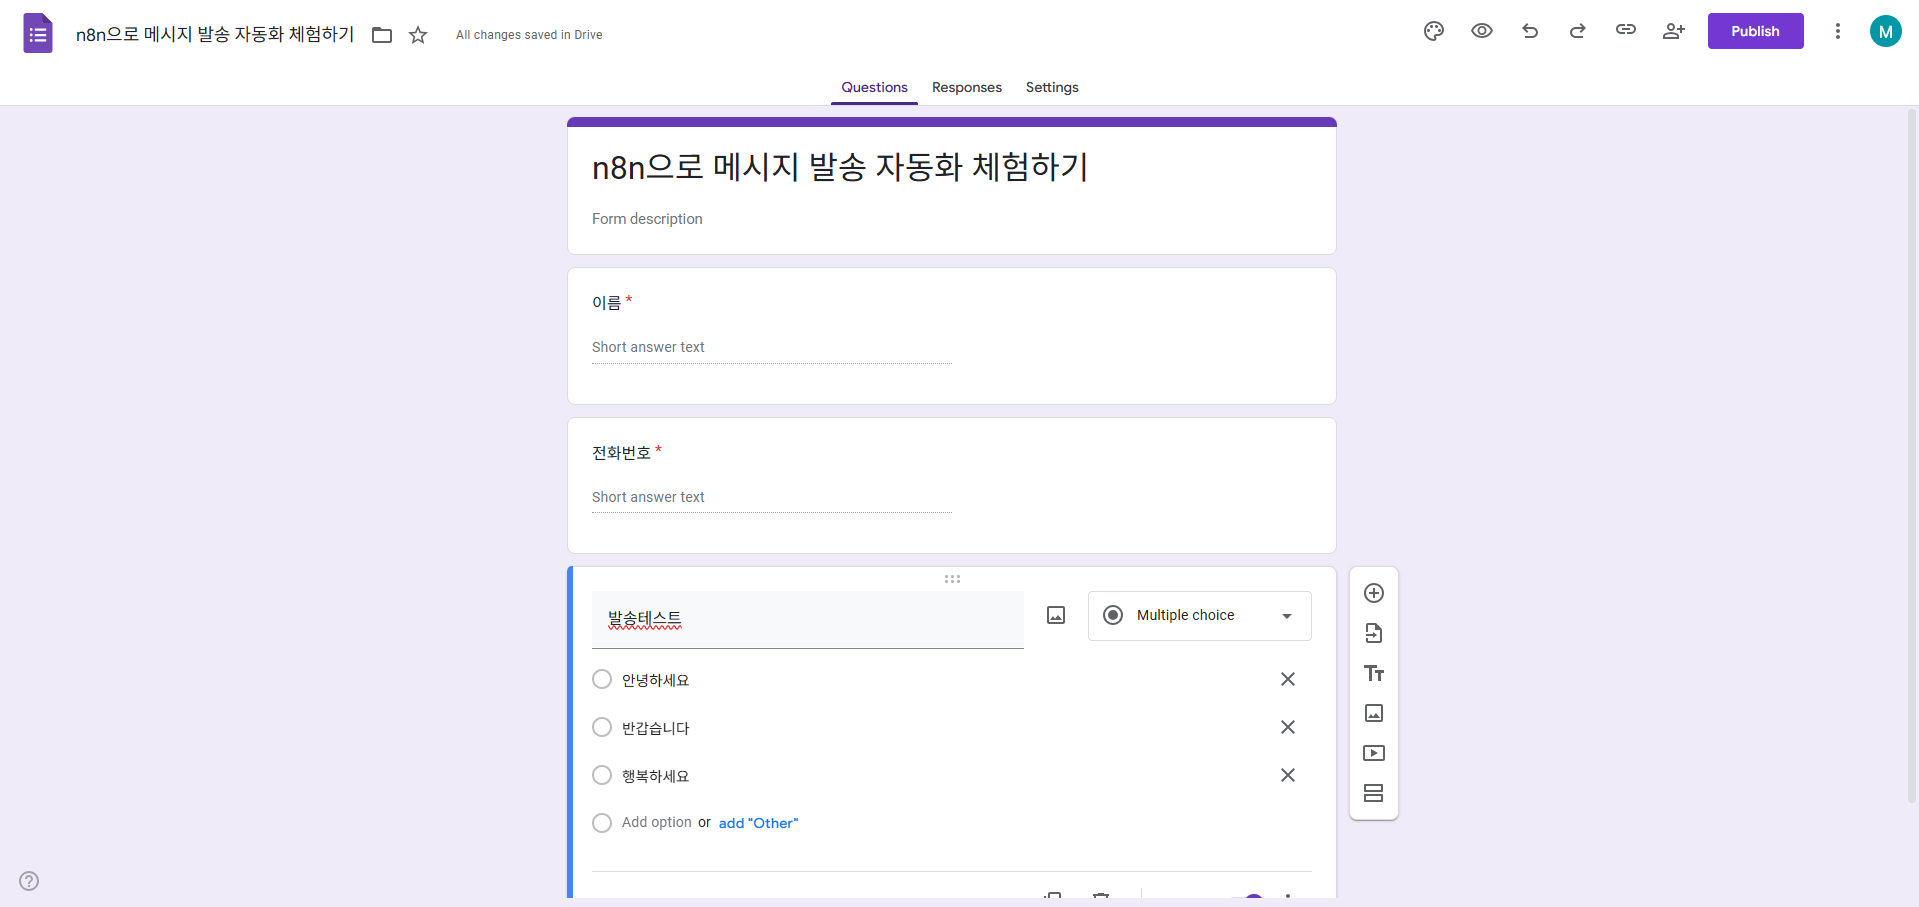Add a title and description block
This screenshot has height=907, width=1919.
pos(1373,673)
